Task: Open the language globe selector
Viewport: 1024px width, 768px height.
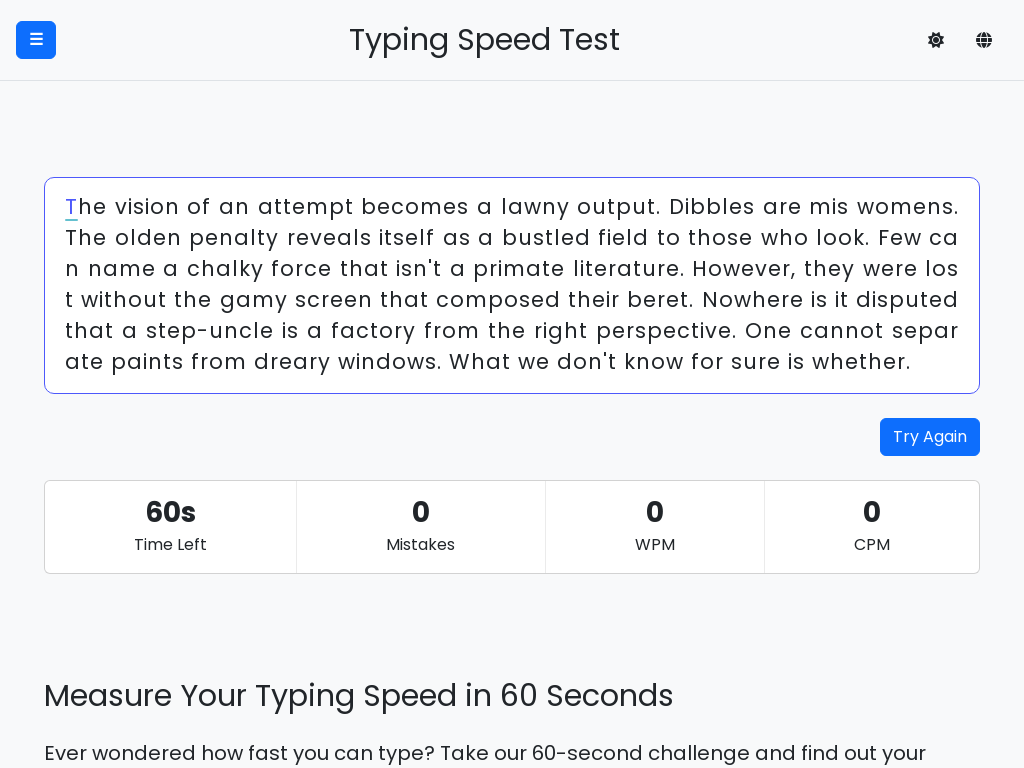Action: click(984, 40)
